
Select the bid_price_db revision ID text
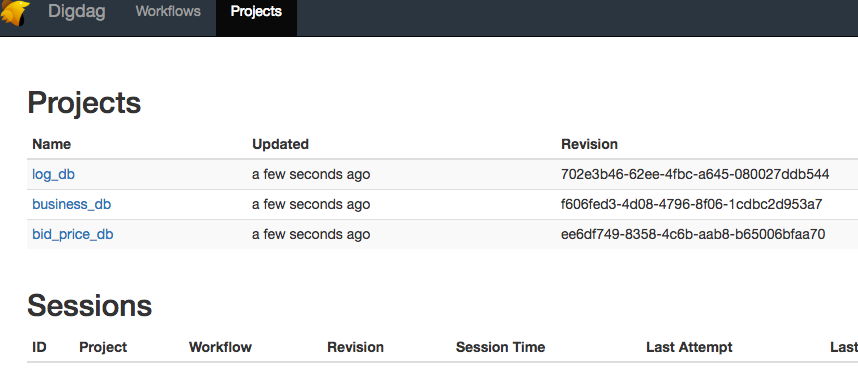[x=693, y=235]
